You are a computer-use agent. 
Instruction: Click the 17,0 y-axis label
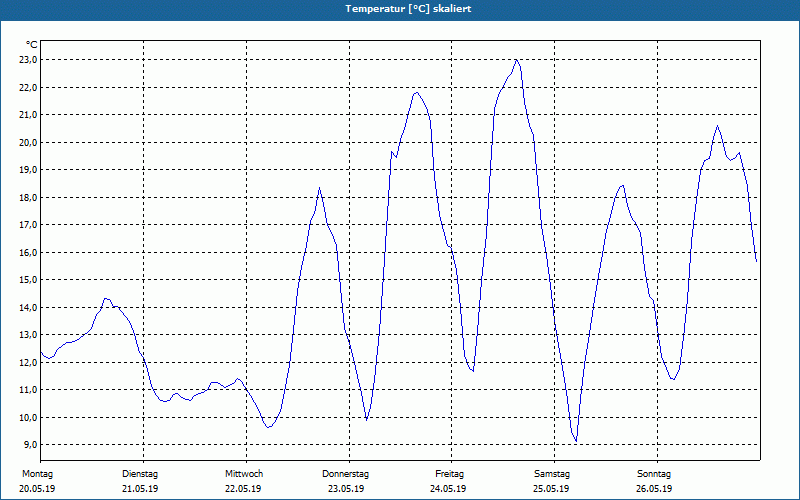coord(29,225)
